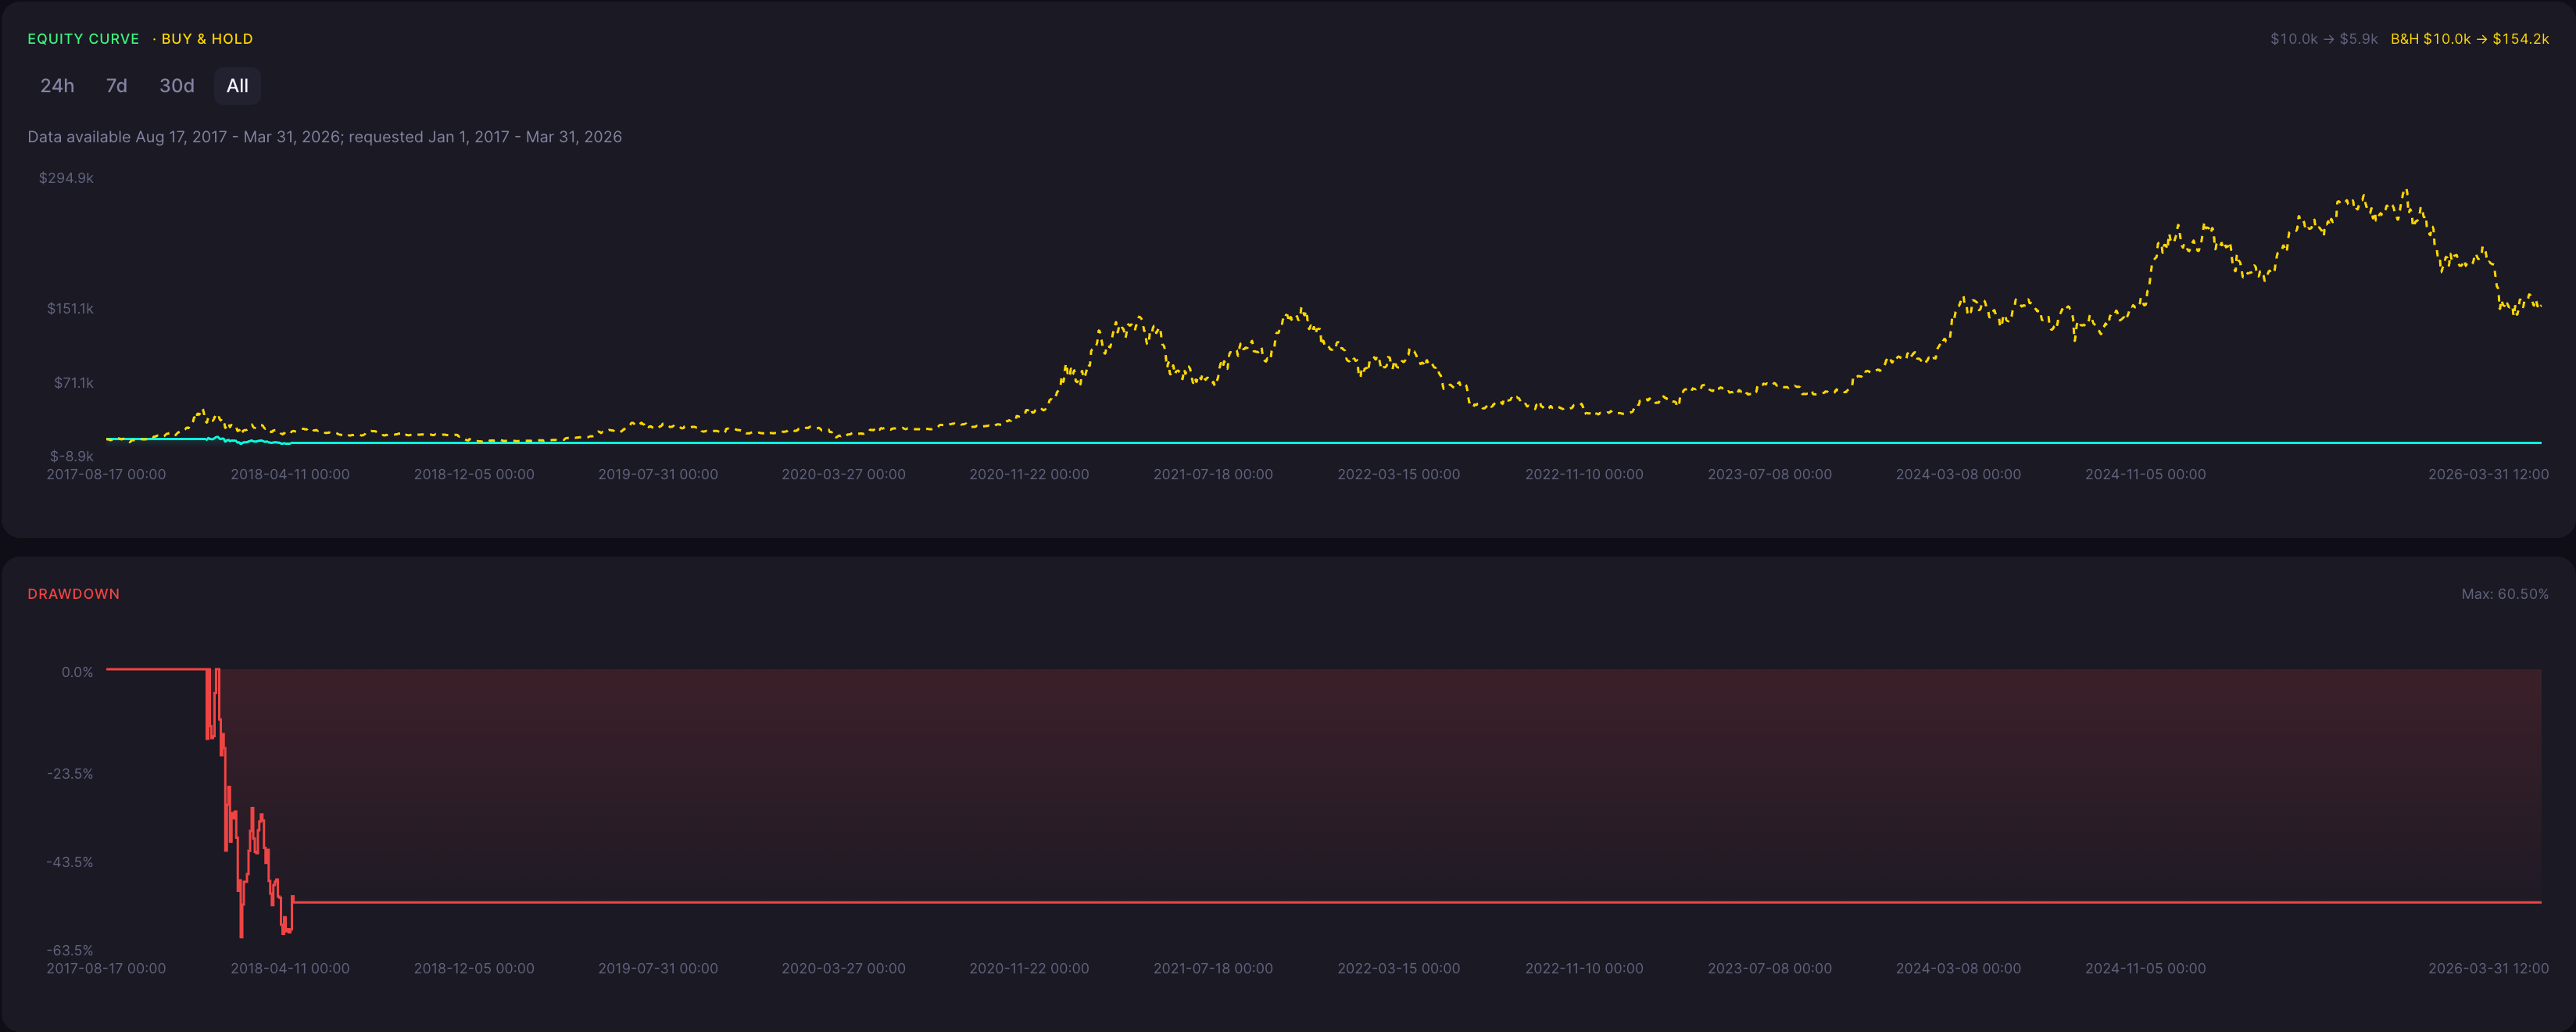Click drawdown chart 2019-07-31 00:00 date label
The height and width of the screenshot is (1032, 2576).
click(x=658, y=968)
